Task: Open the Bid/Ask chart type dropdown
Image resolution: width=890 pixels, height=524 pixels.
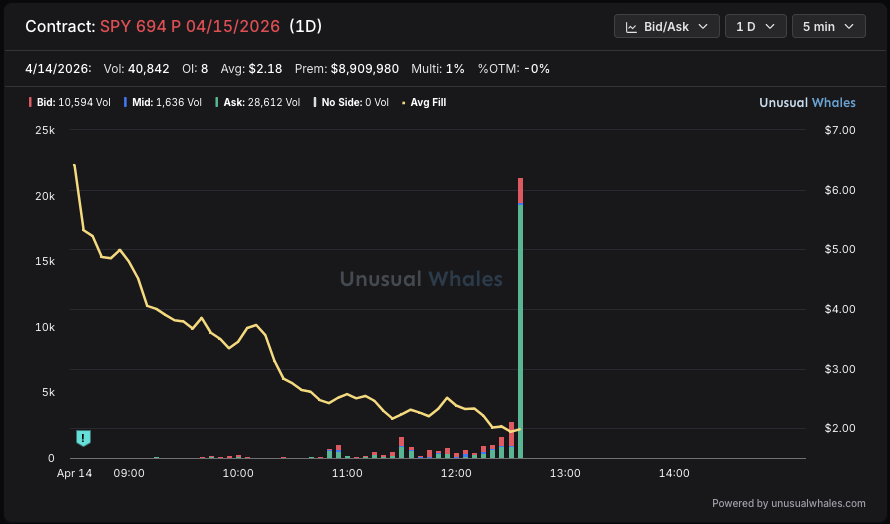Action: 666,27
